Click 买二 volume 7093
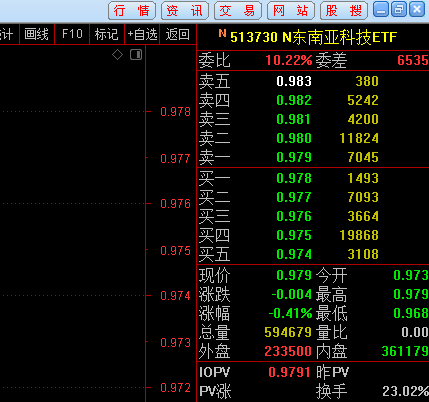The width and height of the screenshot is (429, 402). pos(363,197)
